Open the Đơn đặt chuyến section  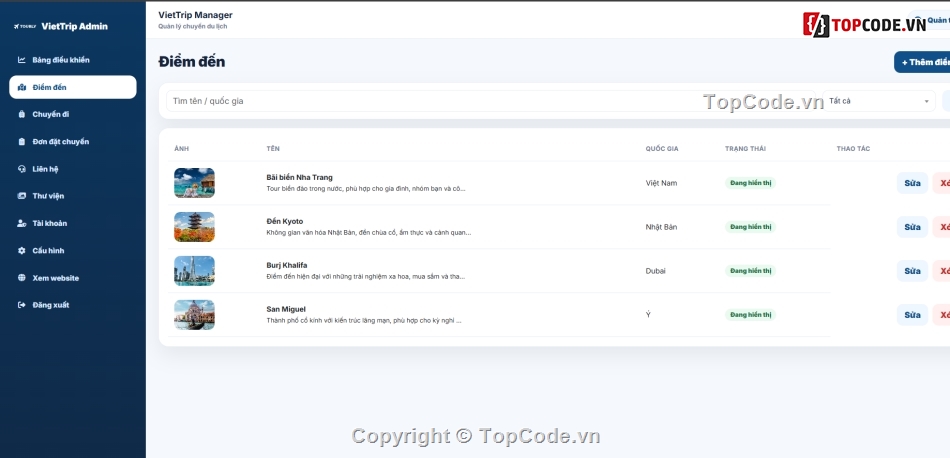point(73,142)
